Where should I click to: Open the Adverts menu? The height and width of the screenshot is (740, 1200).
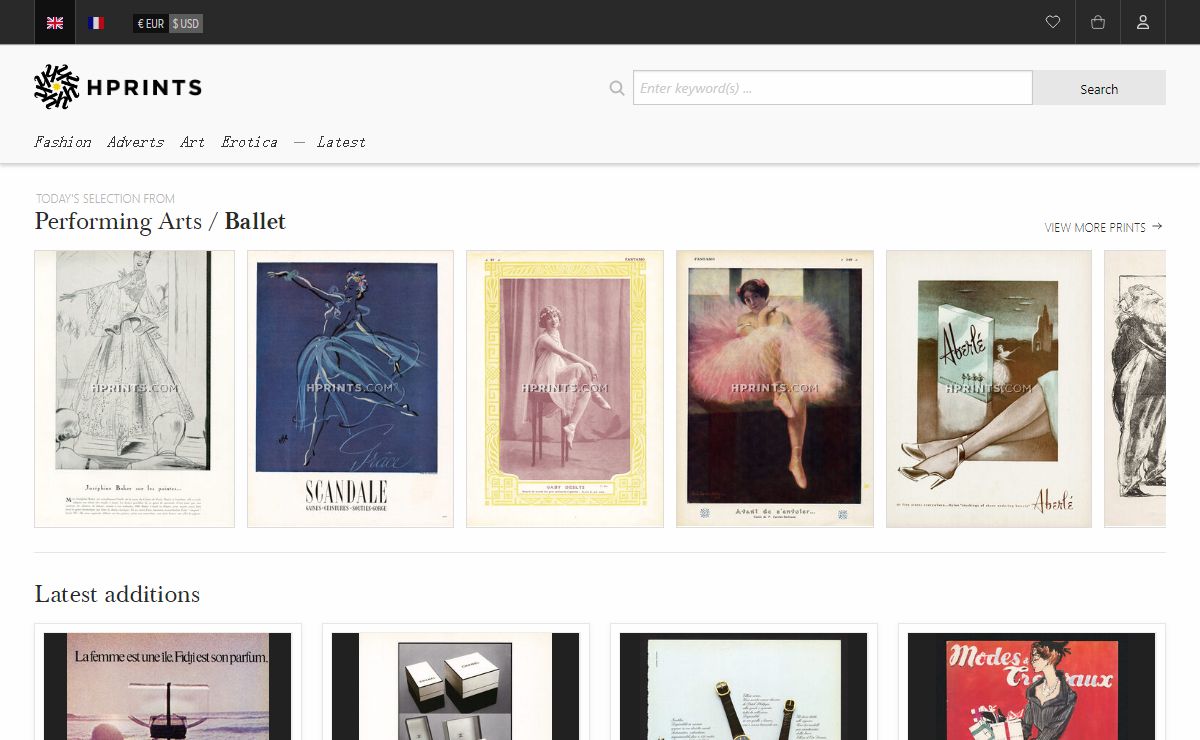pos(135,142)
